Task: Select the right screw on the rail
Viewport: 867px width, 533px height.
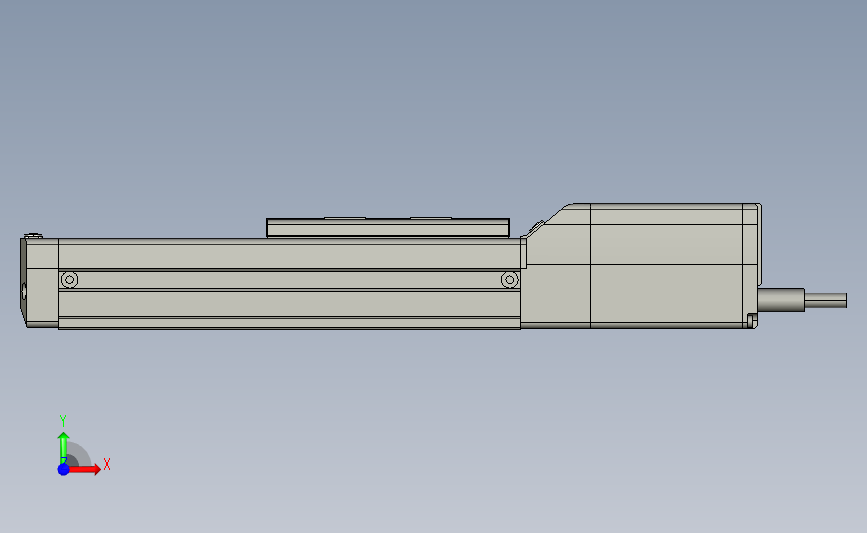Action: pos(510,280)
